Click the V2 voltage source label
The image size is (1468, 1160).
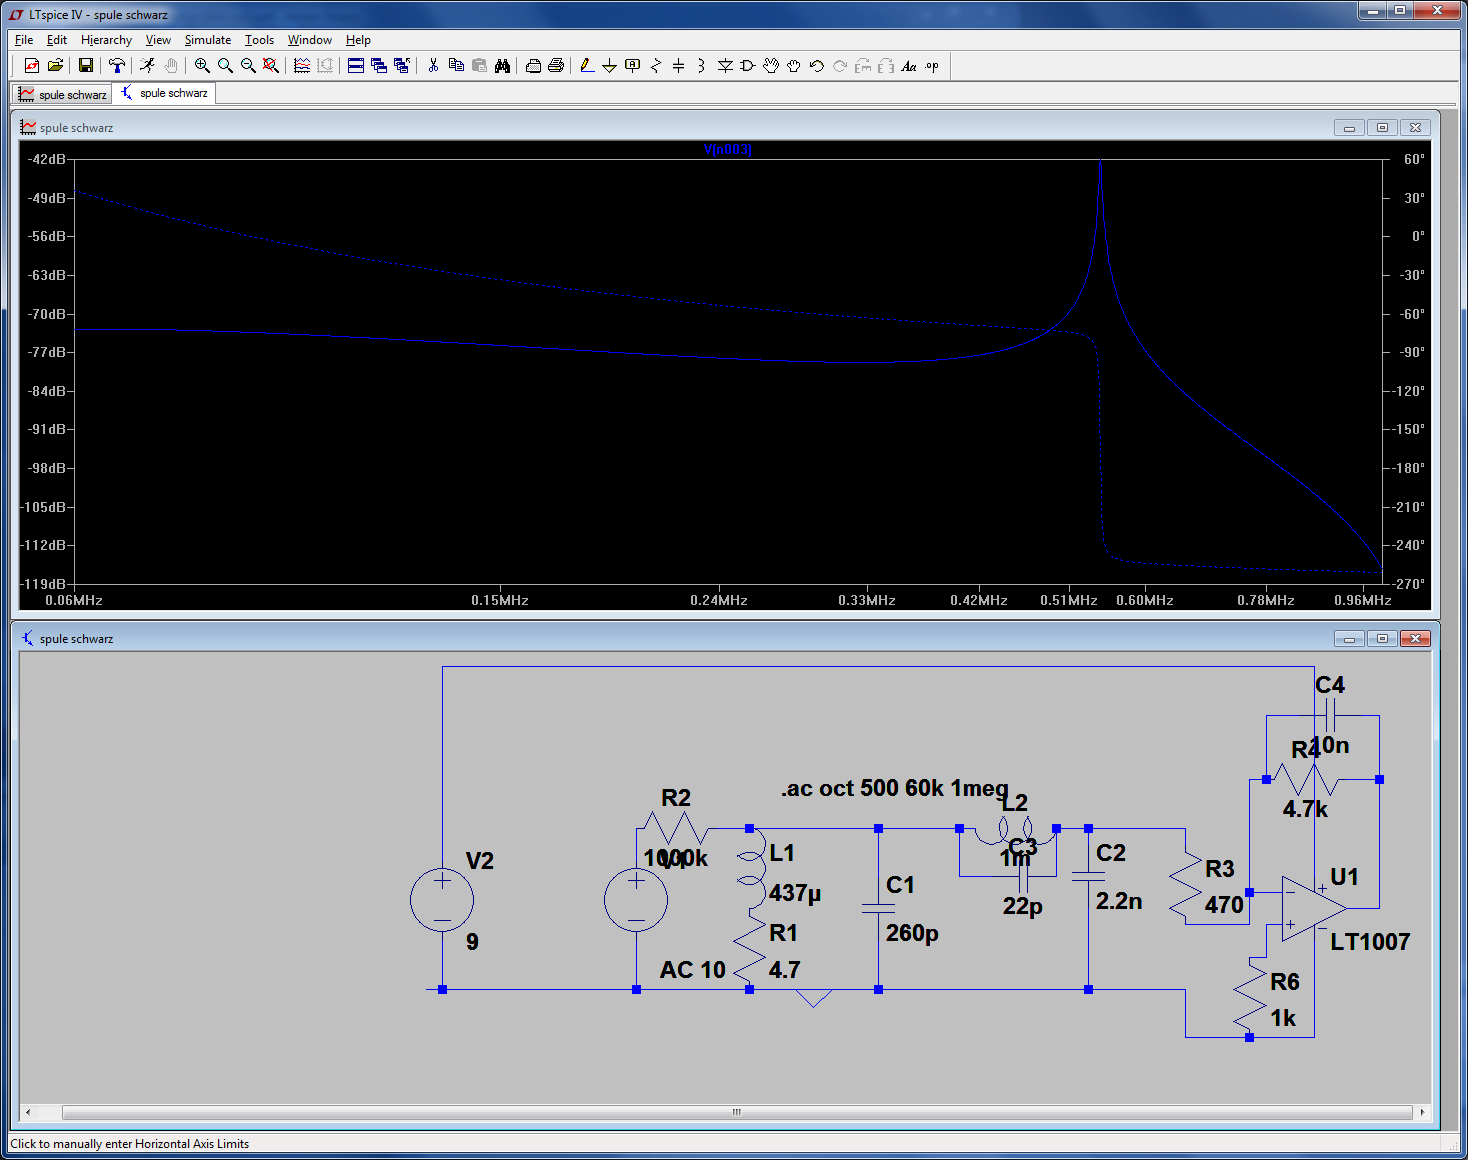480,861
